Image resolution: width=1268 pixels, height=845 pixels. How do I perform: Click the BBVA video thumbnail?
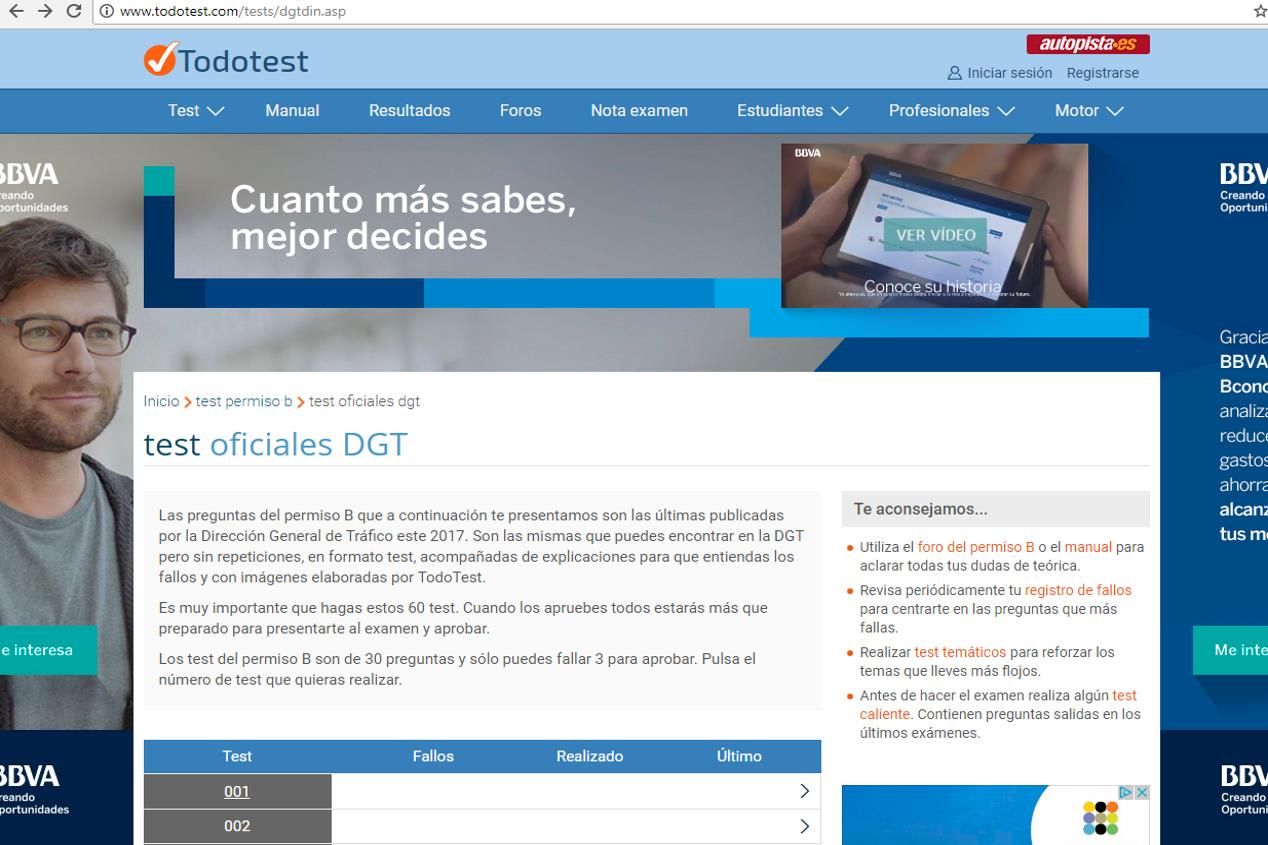(935, 225)
